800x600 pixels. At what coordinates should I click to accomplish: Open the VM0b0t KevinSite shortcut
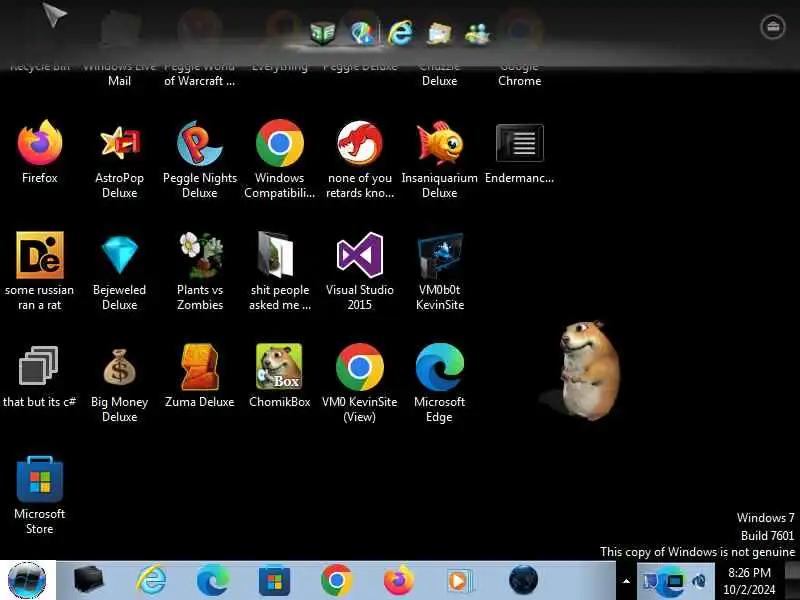[x=439, y=271]
